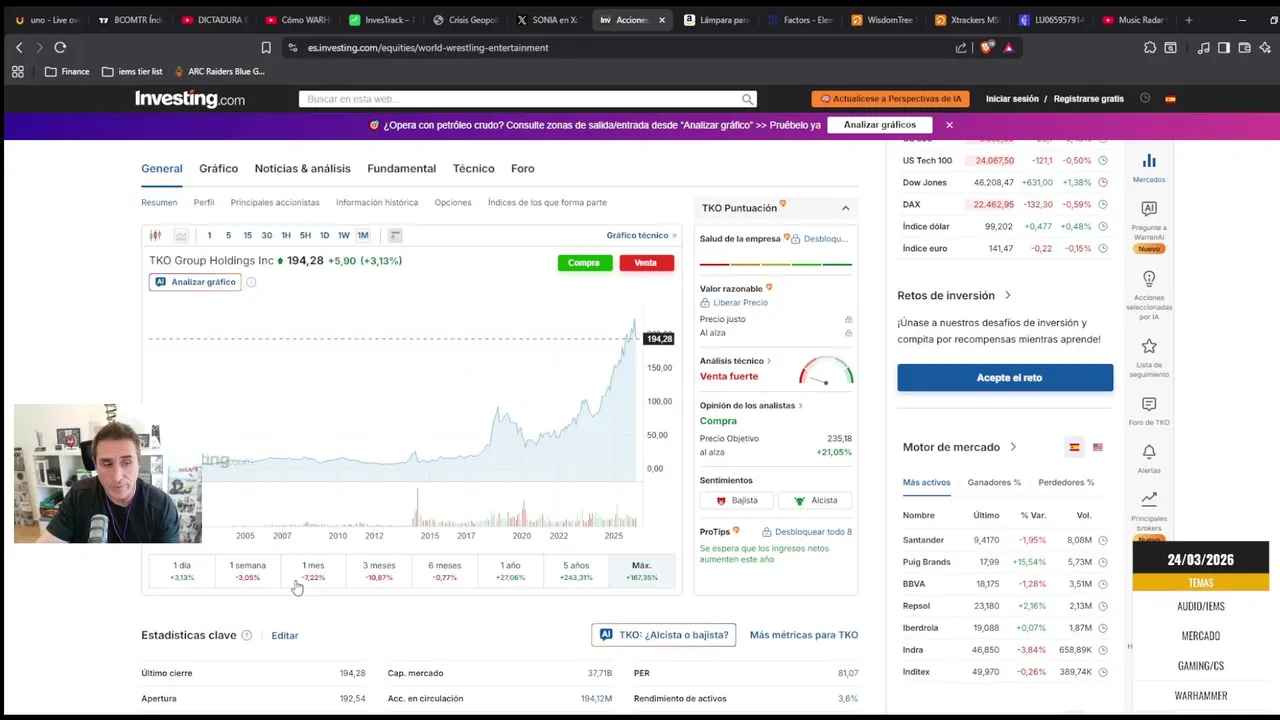Select the Máx. chart range

click(x=641, y=571)
